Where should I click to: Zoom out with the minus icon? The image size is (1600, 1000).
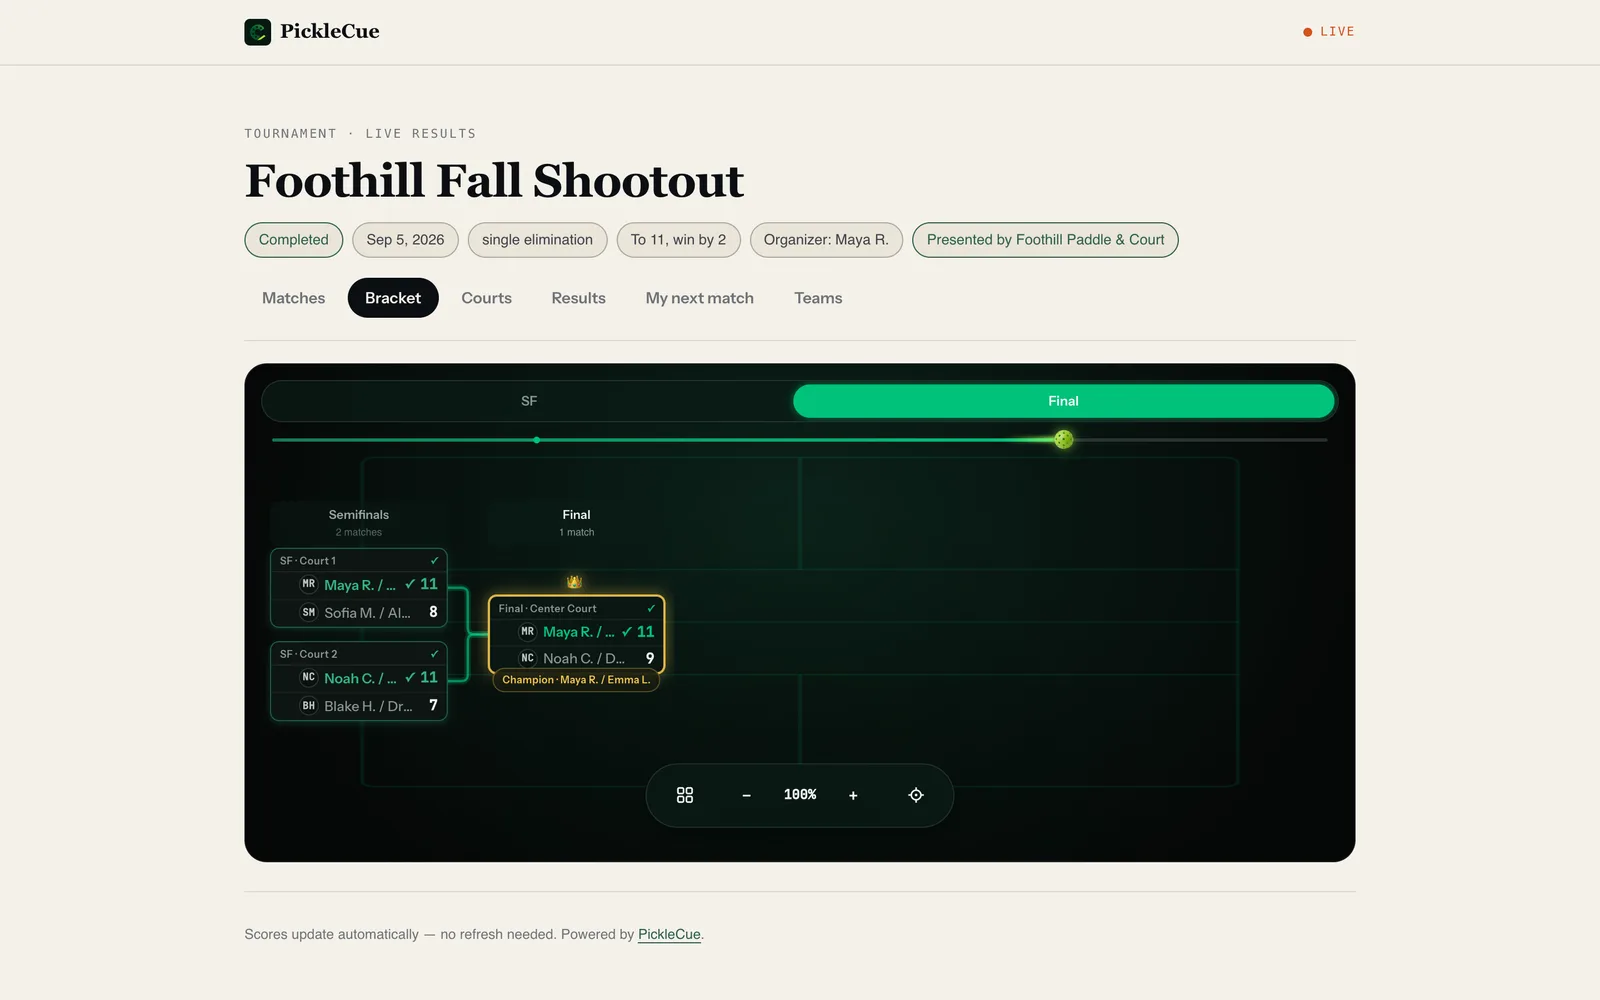tap(746, 795)
